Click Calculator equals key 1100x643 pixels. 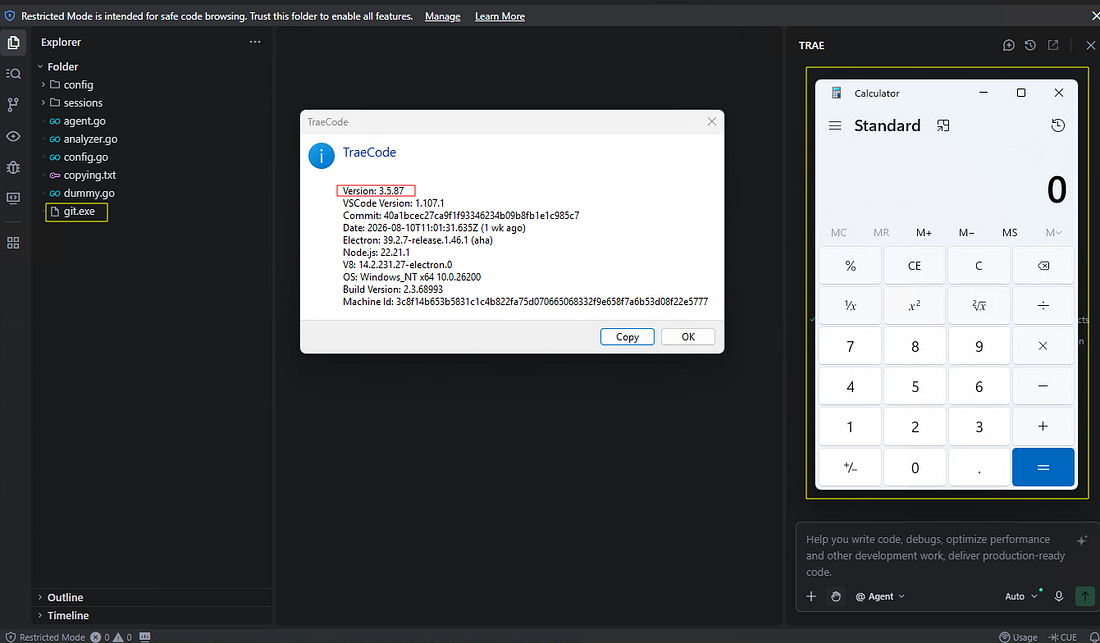(x=1043, y=467)
